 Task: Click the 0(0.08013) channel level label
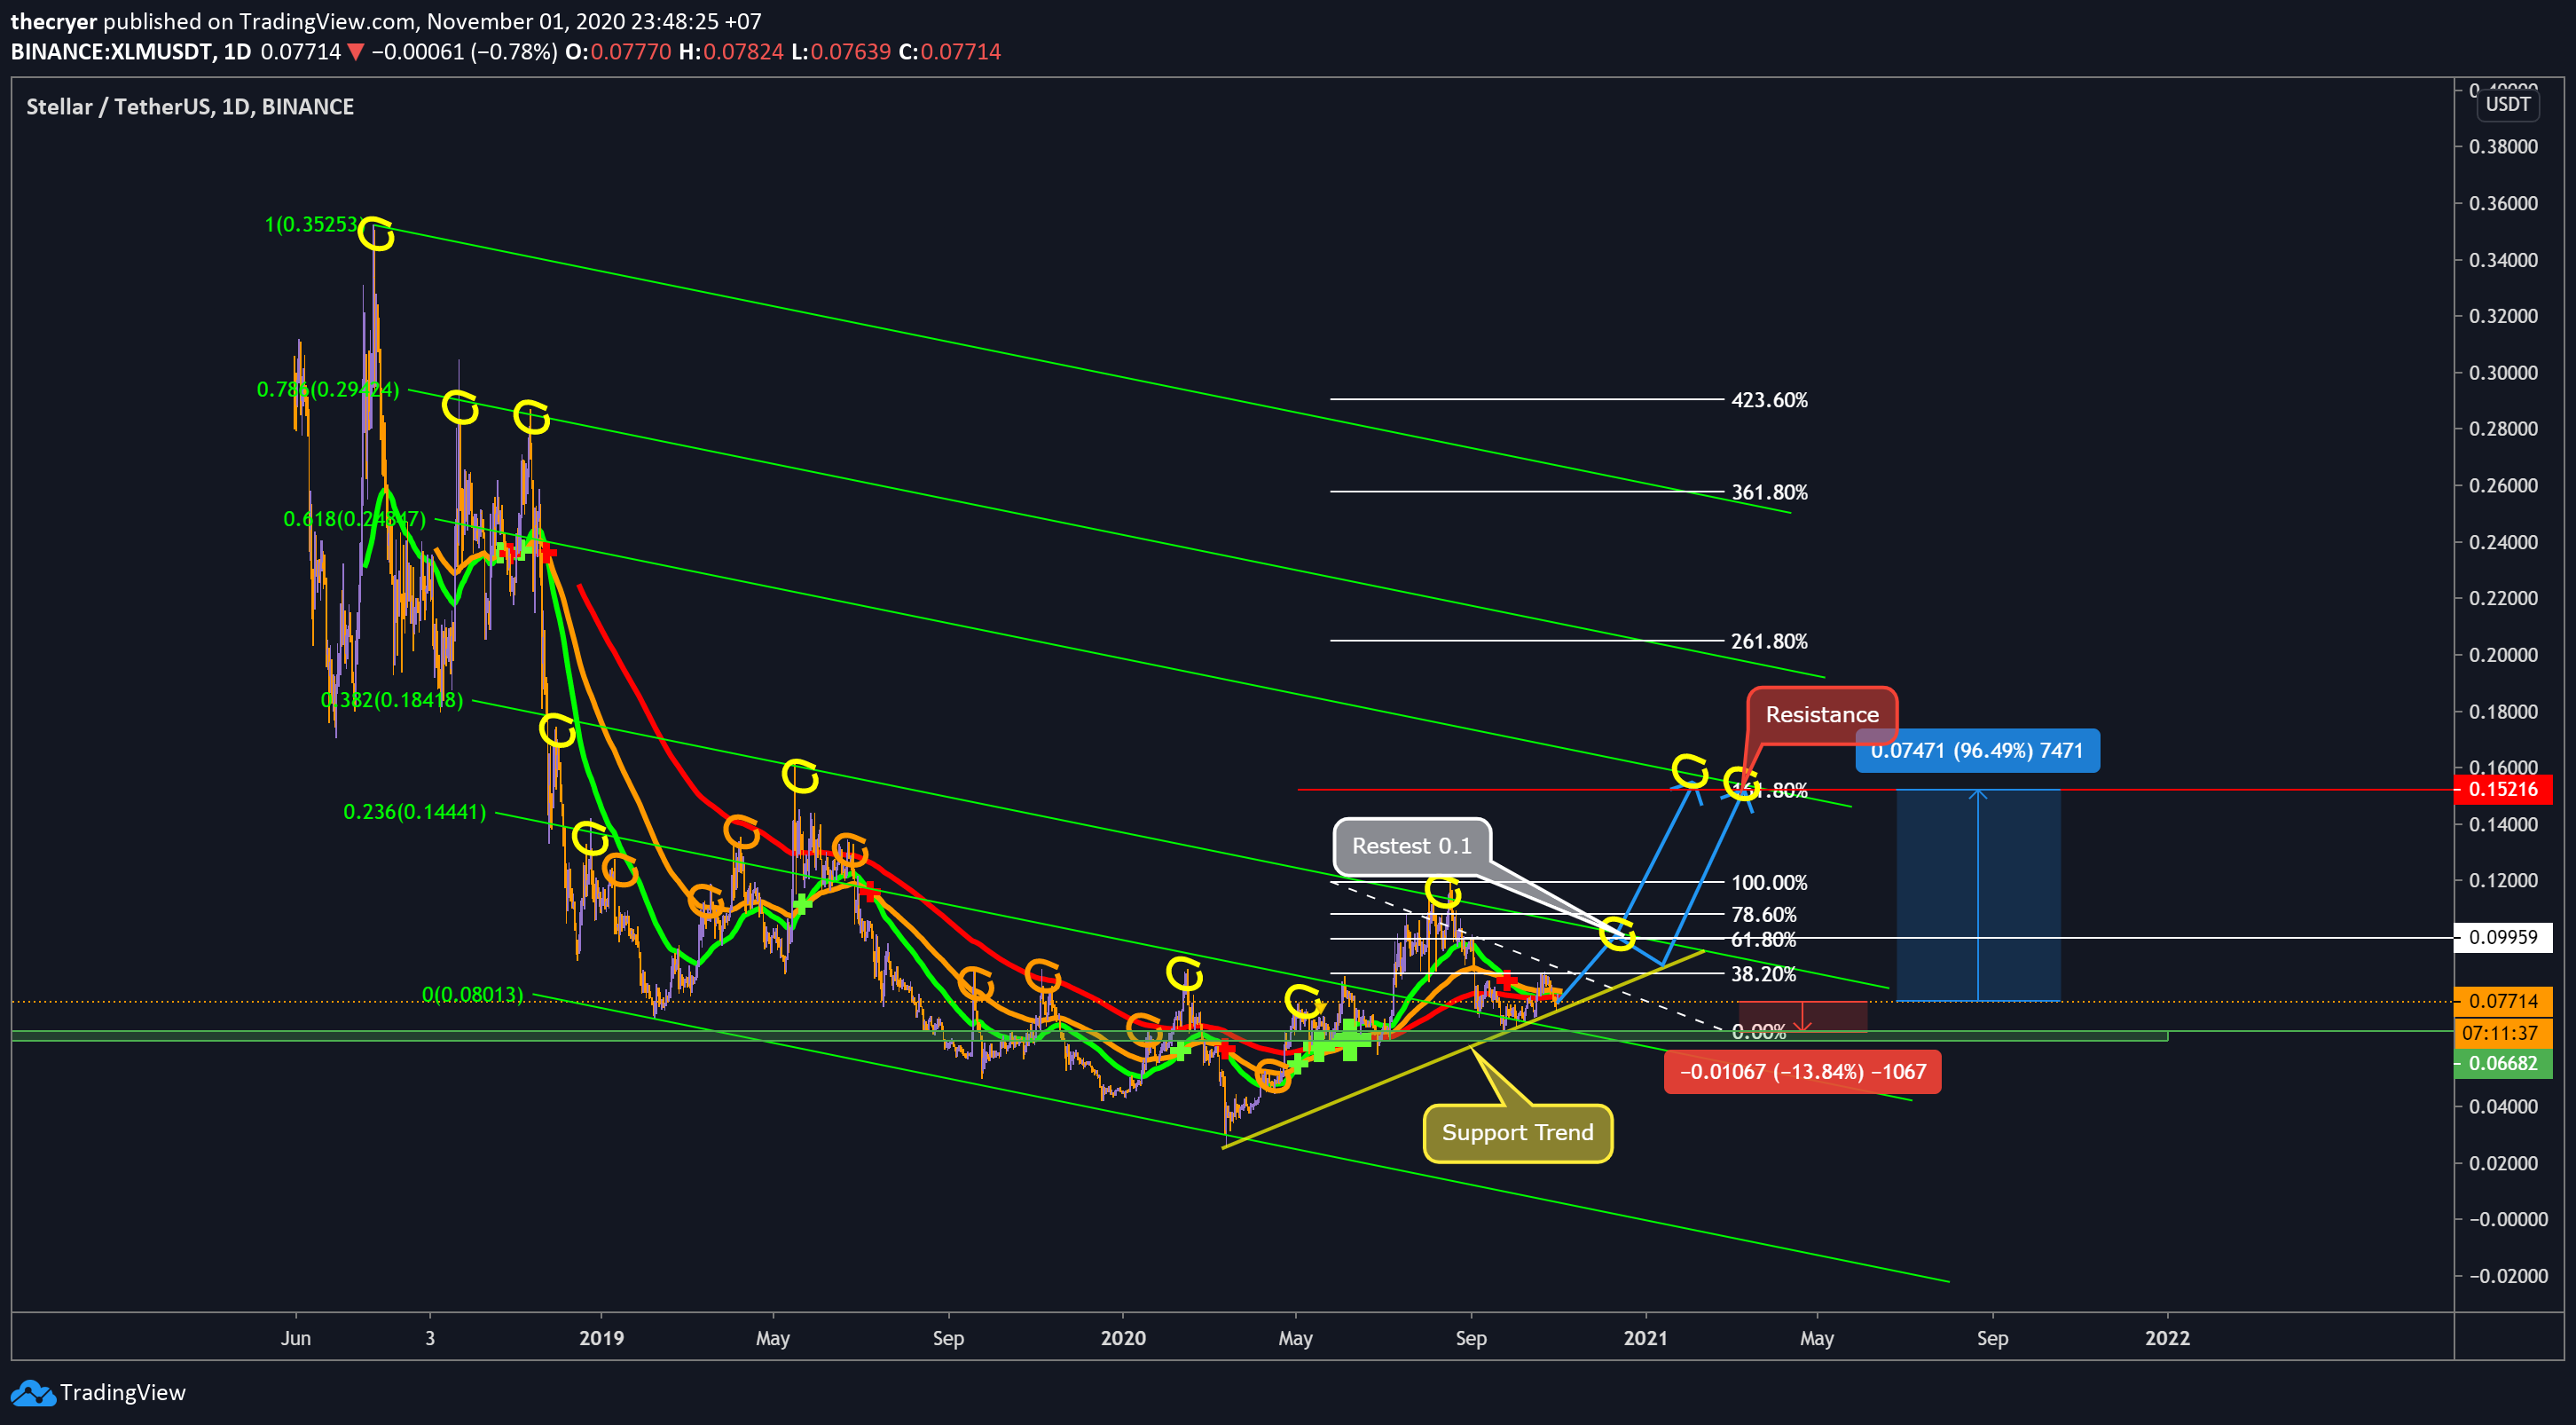click(x=473, y=994)
